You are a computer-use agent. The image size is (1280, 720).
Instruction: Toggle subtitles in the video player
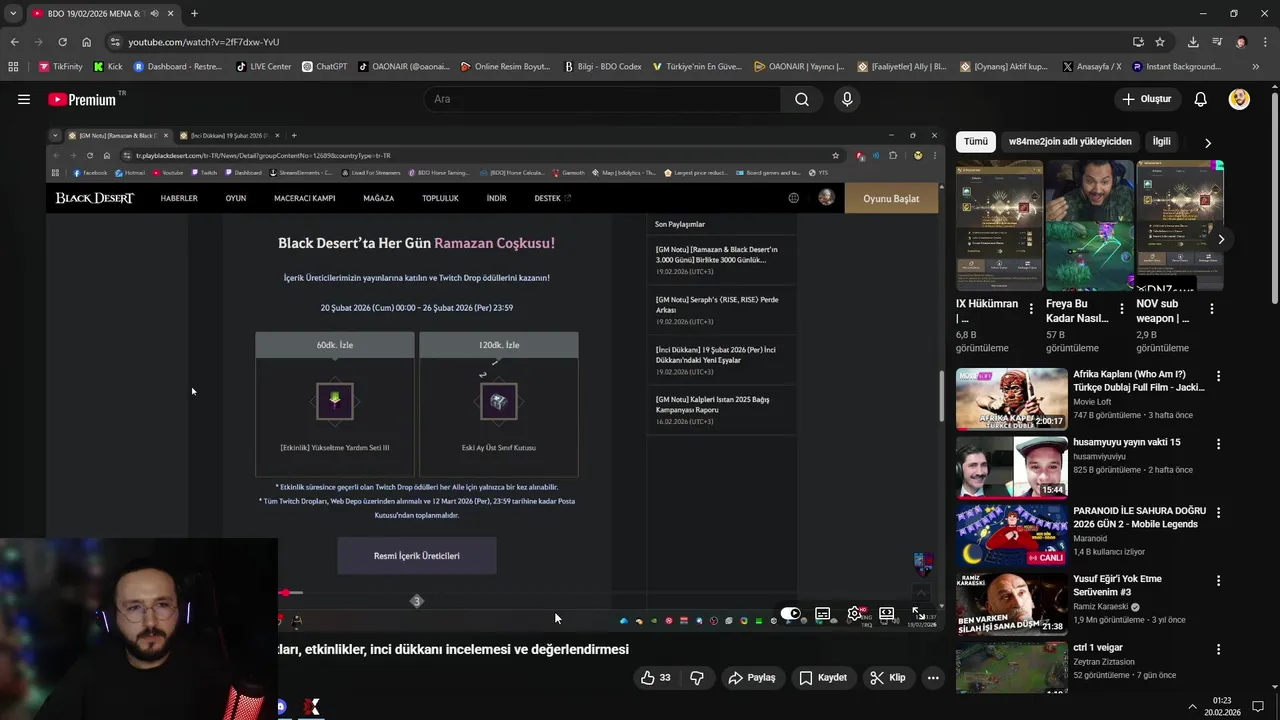coord(822,614)
